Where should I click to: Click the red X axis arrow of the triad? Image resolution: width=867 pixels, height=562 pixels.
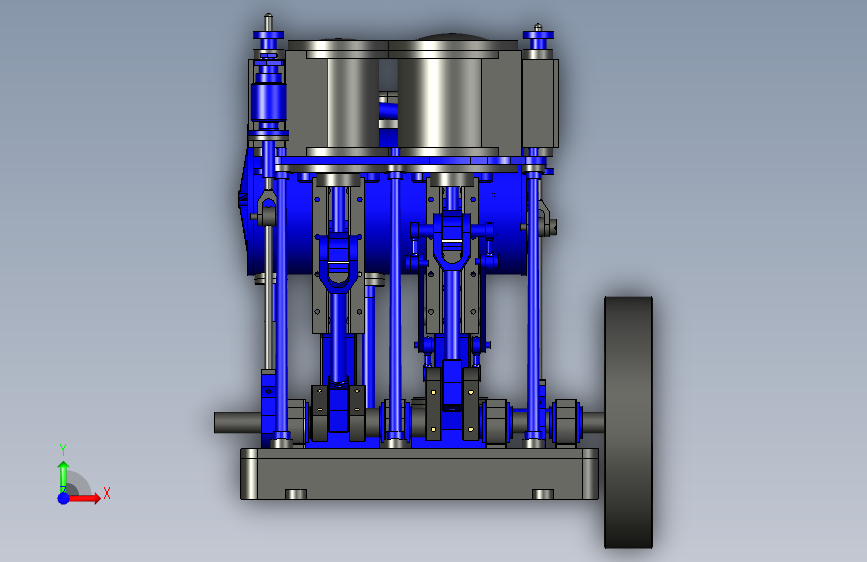click(x=84, y=498)
